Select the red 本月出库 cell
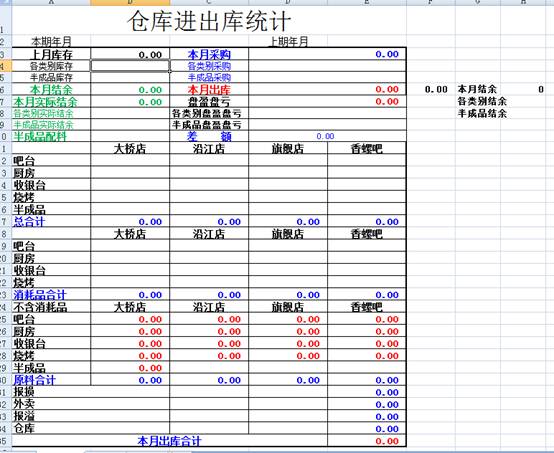 pyautogui.click(x=209, y=89)
